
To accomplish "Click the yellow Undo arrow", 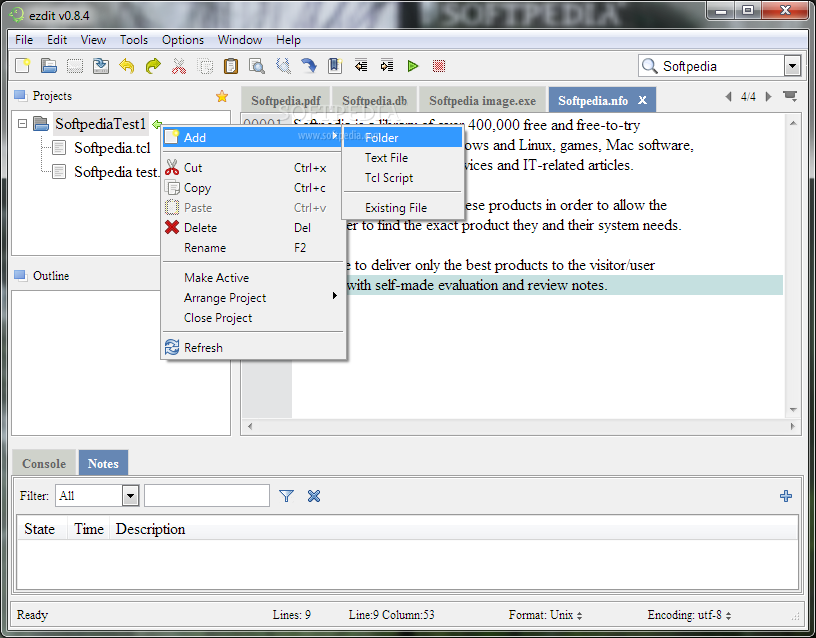I will (127, 66).
